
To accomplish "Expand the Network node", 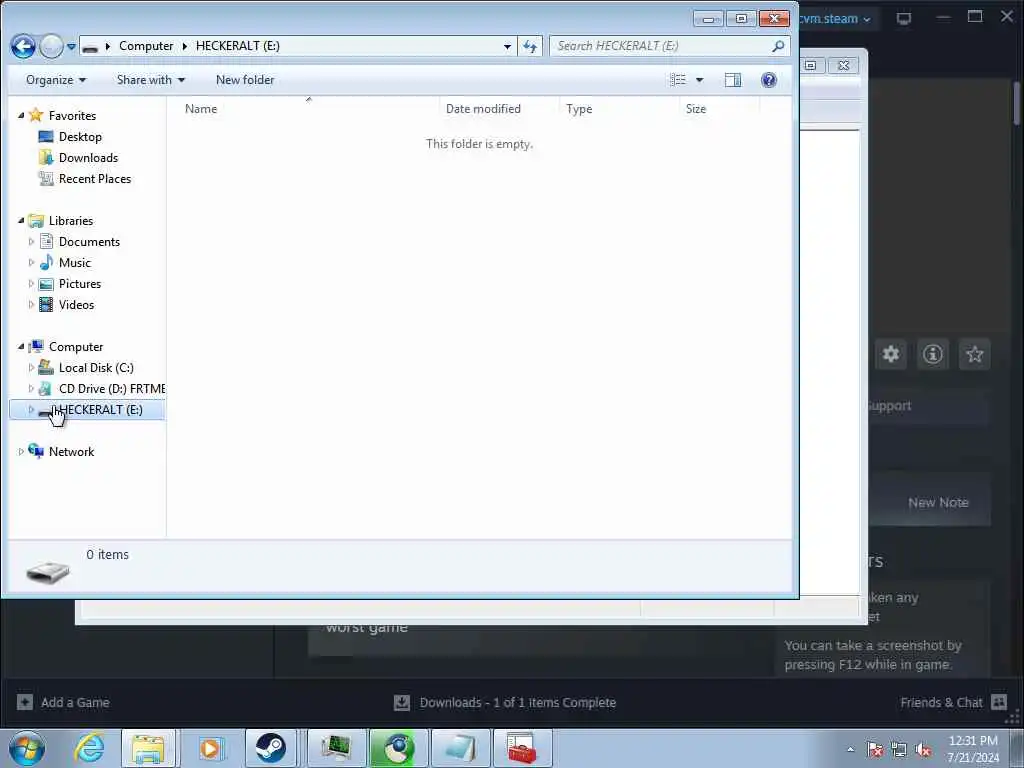I will (x=21, y=451).
